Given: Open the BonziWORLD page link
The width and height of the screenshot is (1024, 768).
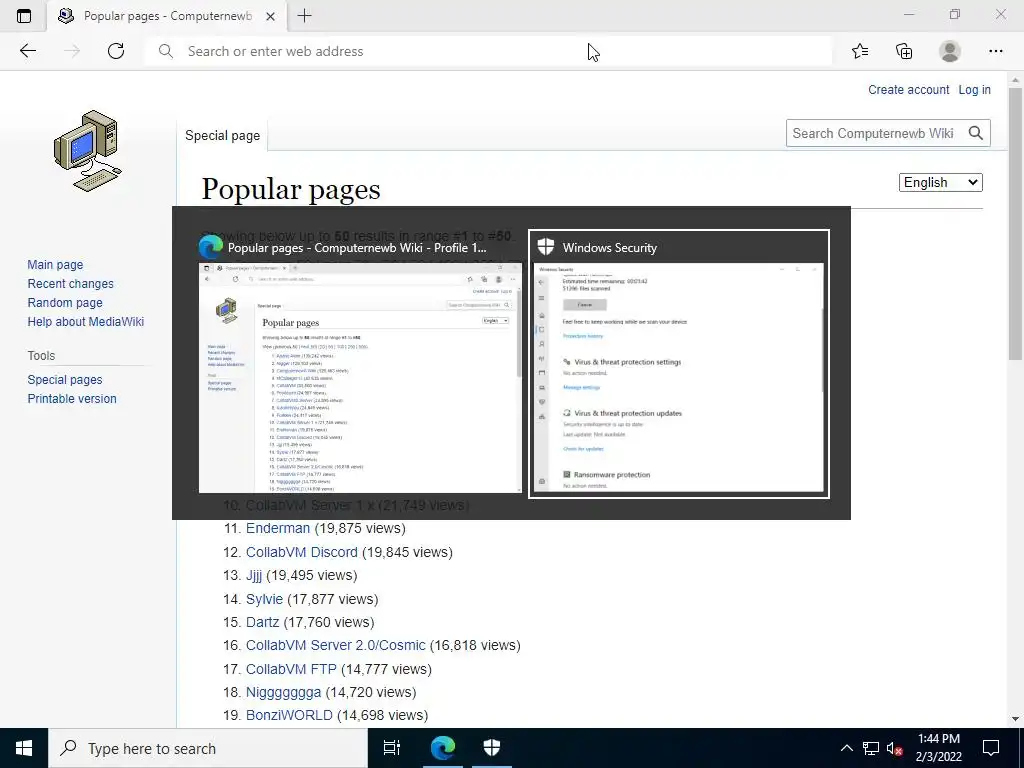Looking at the screenshot, I should click(x=289, y=715).
